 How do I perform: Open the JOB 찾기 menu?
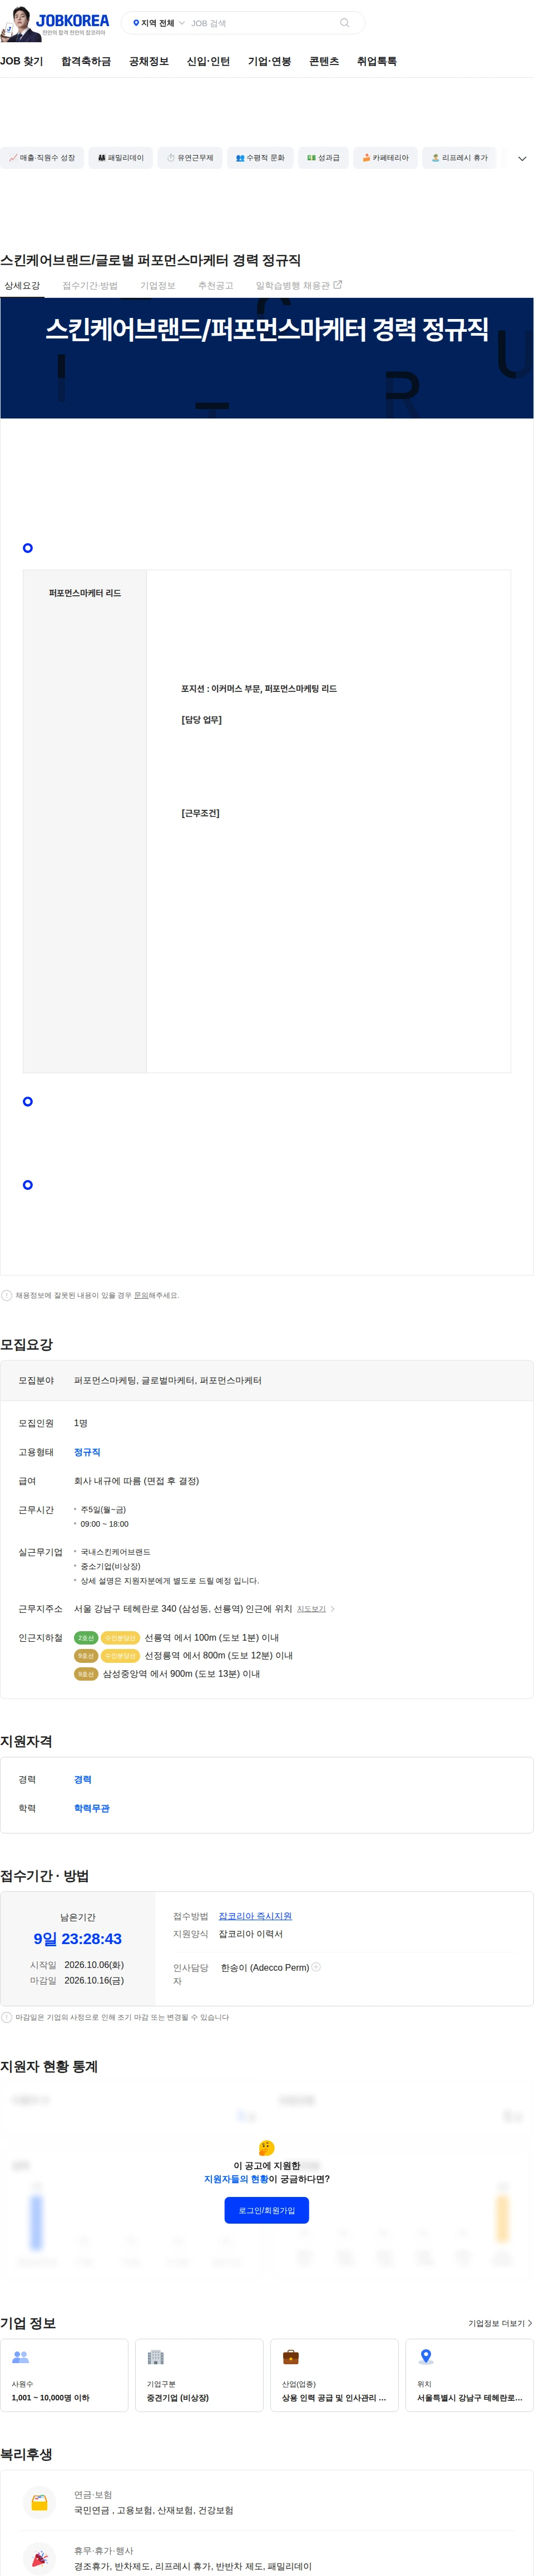coord(22,61)
